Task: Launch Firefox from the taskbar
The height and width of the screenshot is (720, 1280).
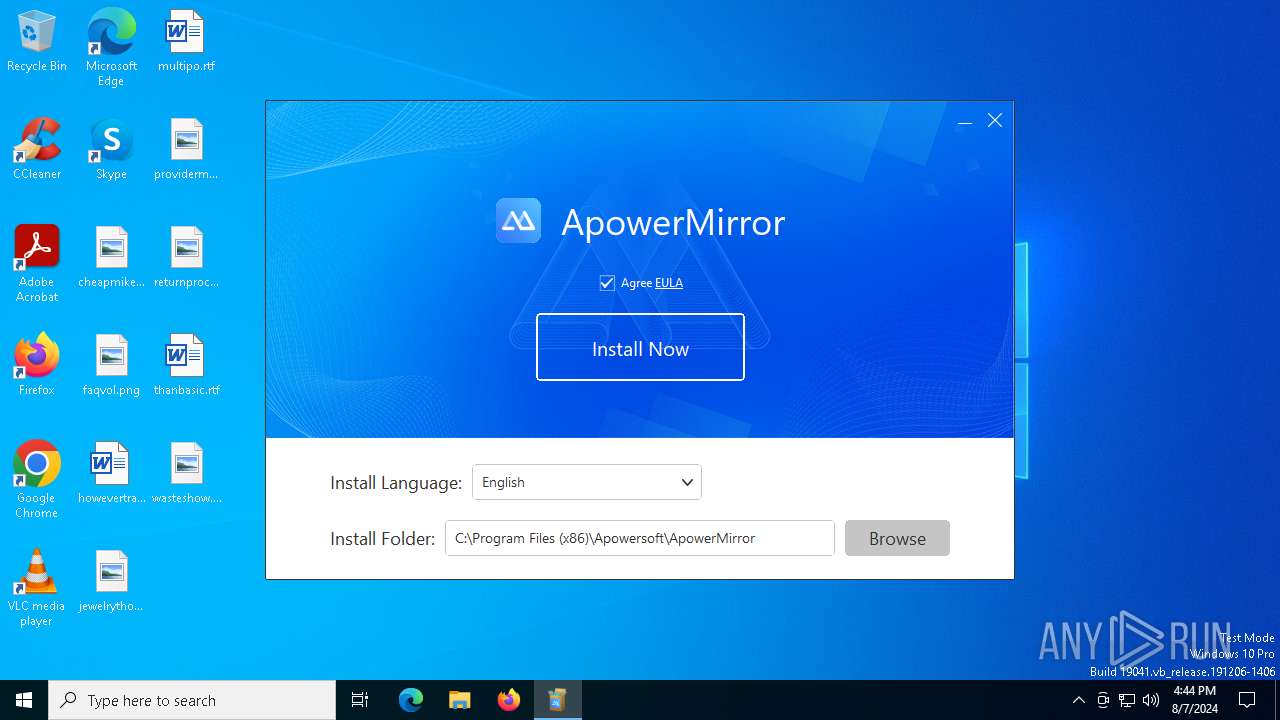Action: (x=509, y=700)
